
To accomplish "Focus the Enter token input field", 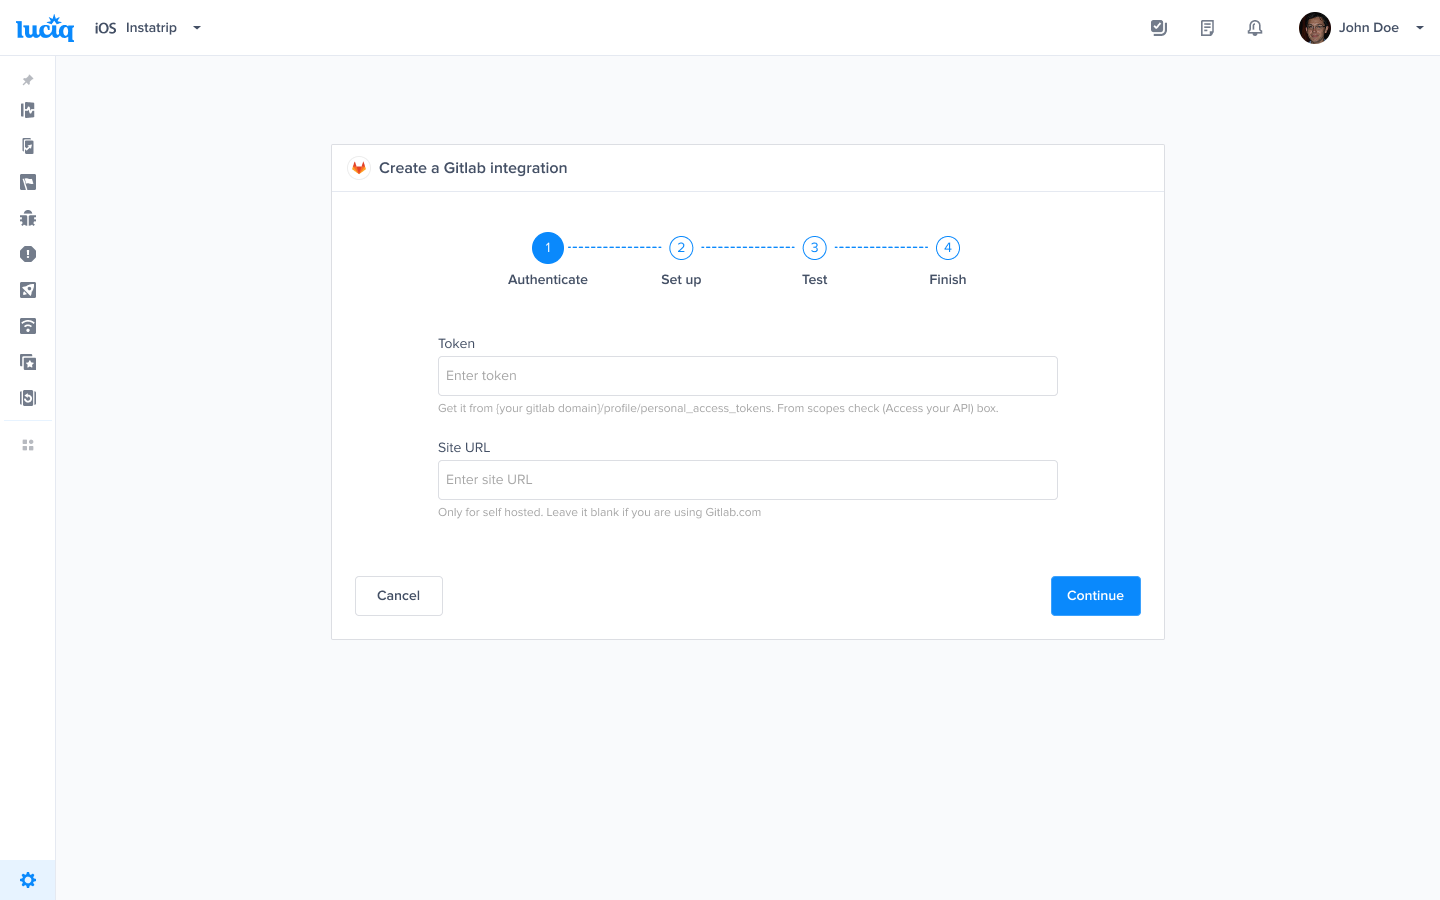I will coord(748,376).
